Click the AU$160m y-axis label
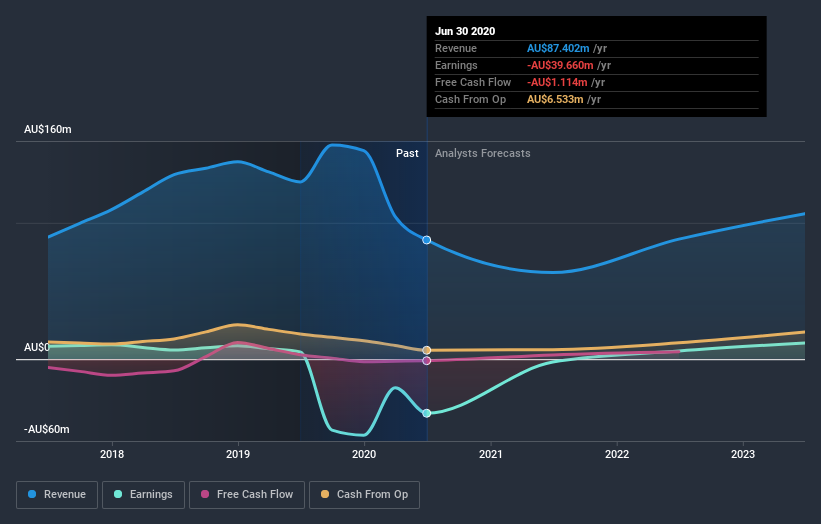This screenshot has height=524, width=821. pos(48,129)
